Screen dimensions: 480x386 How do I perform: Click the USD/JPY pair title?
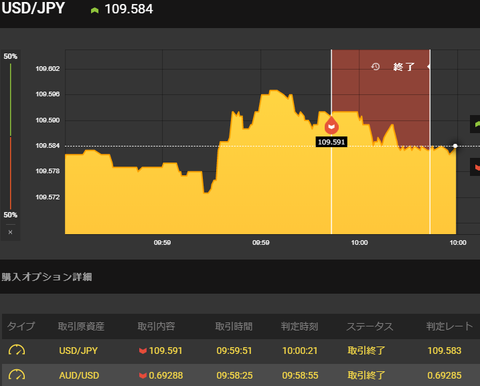click(x=33, y=8)
